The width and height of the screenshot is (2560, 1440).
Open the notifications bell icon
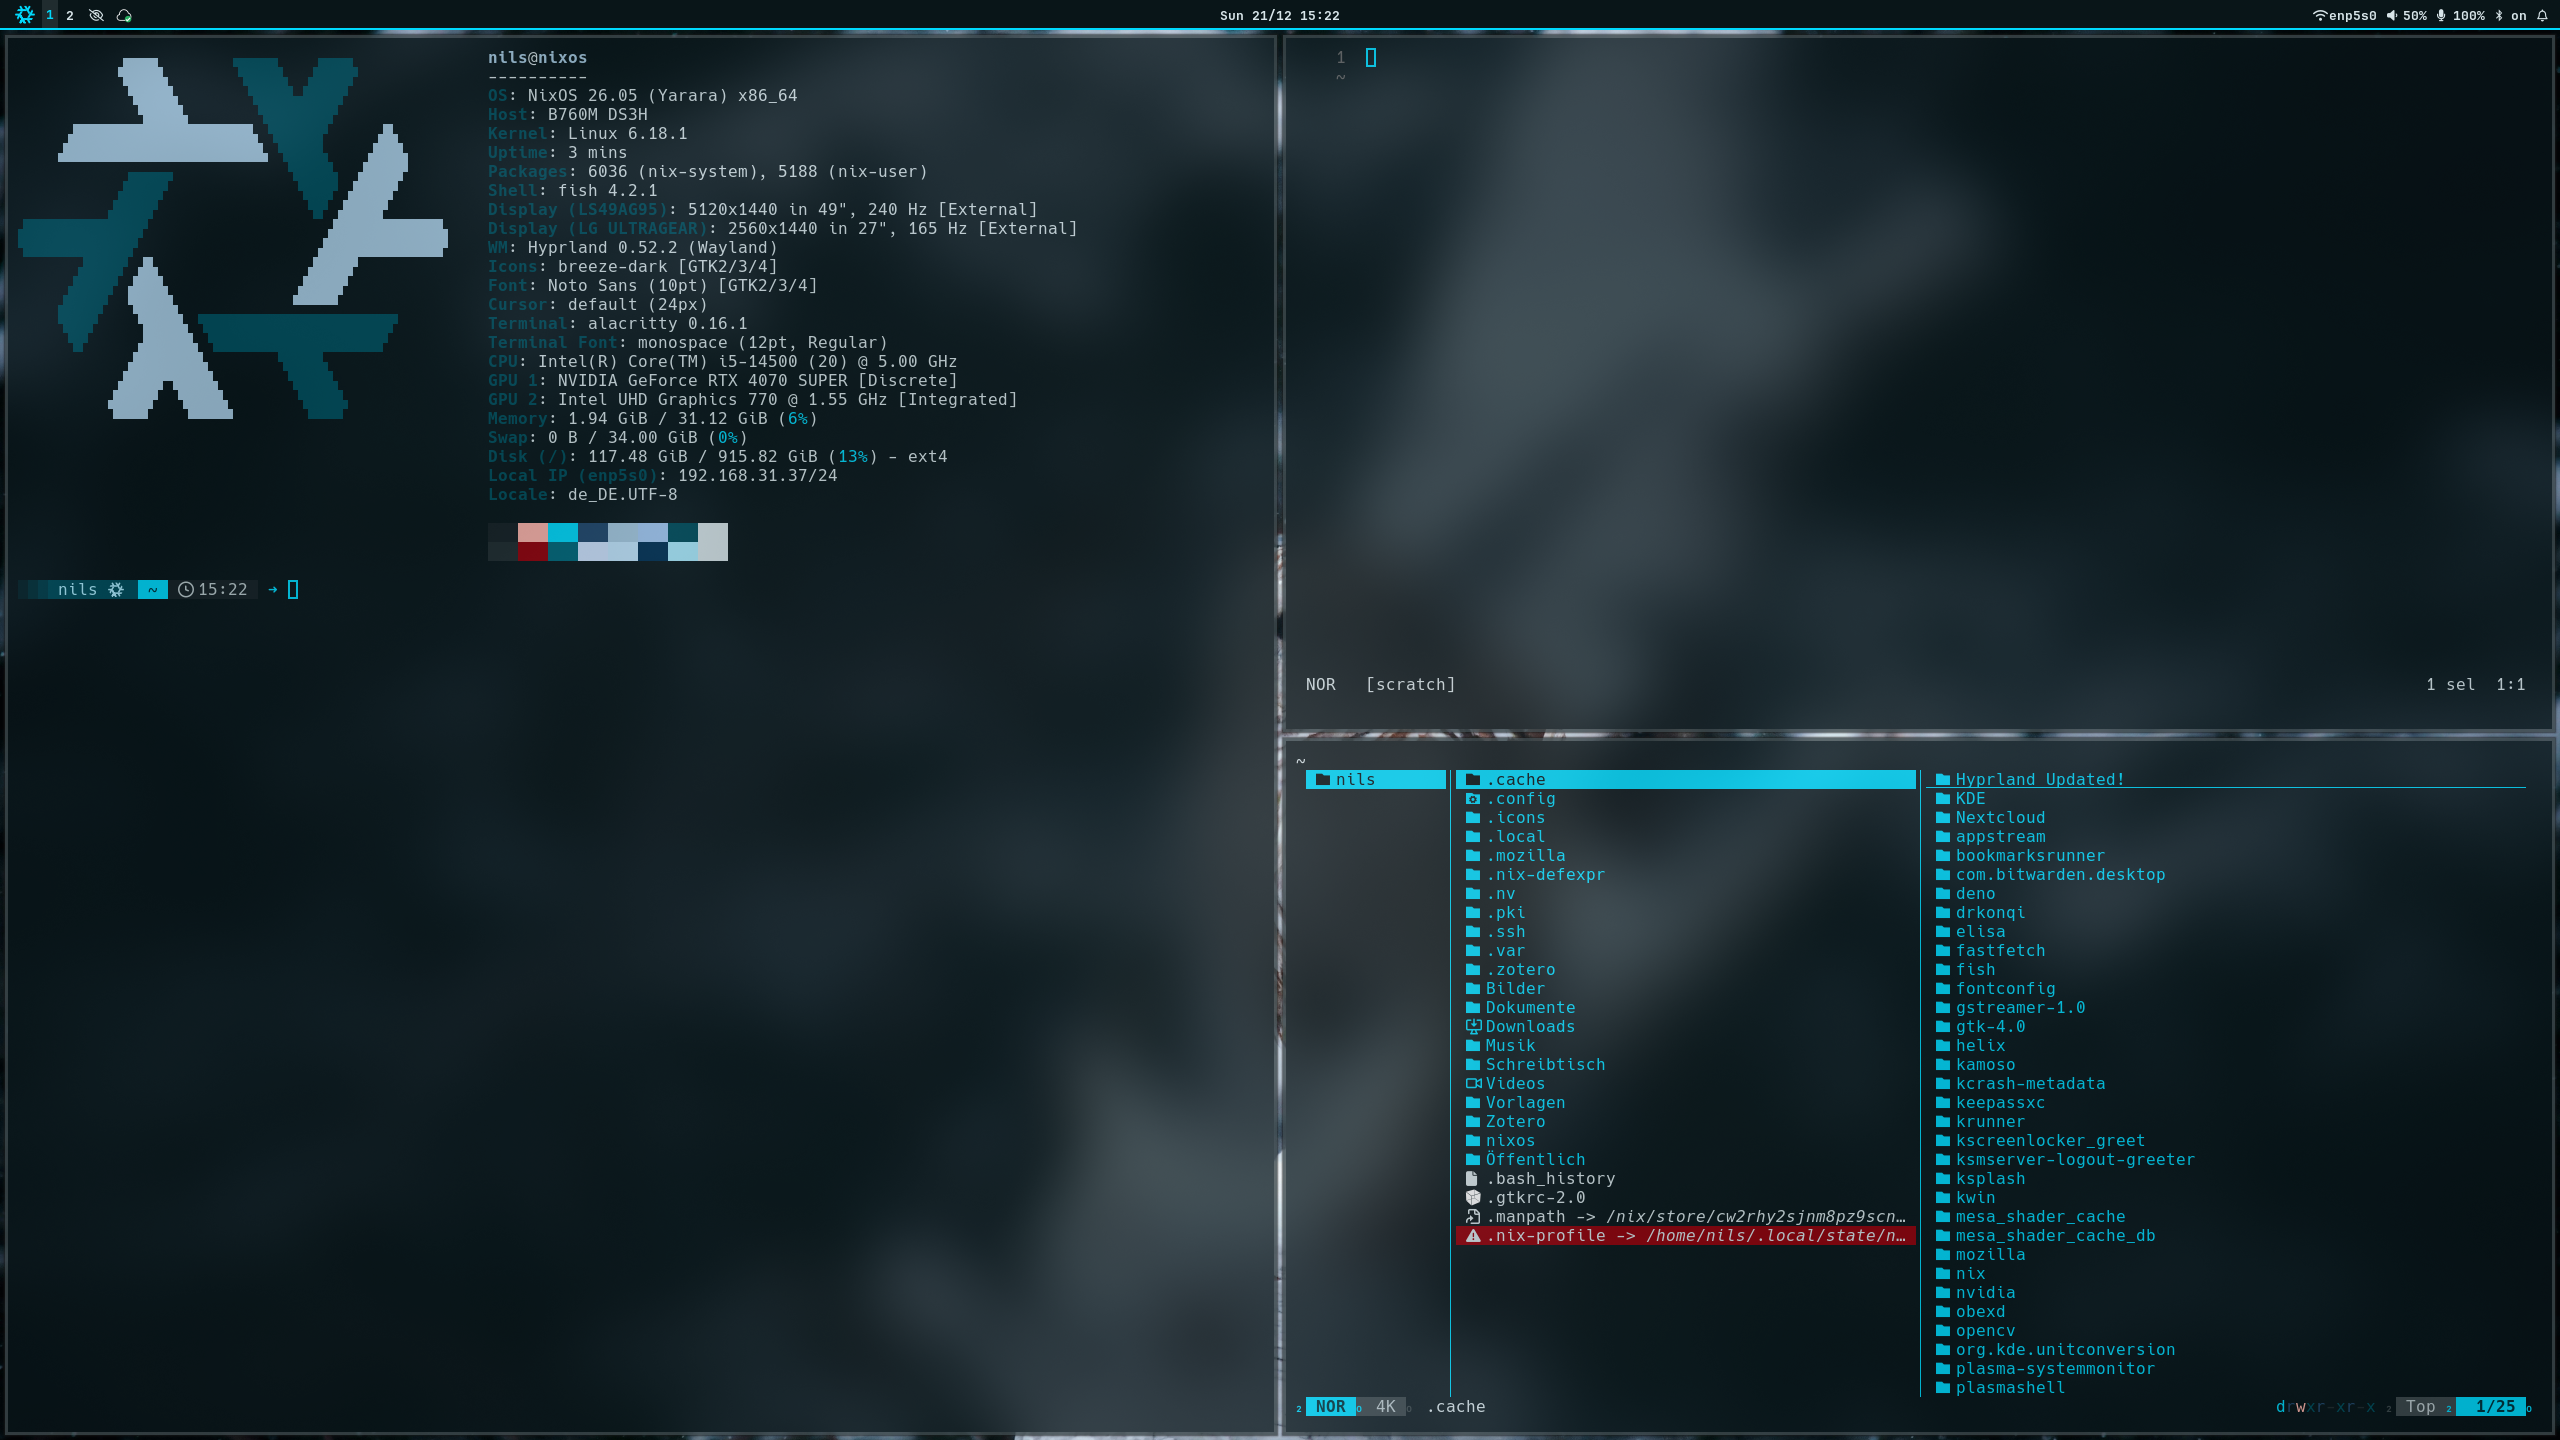(x=2542, y=15)
